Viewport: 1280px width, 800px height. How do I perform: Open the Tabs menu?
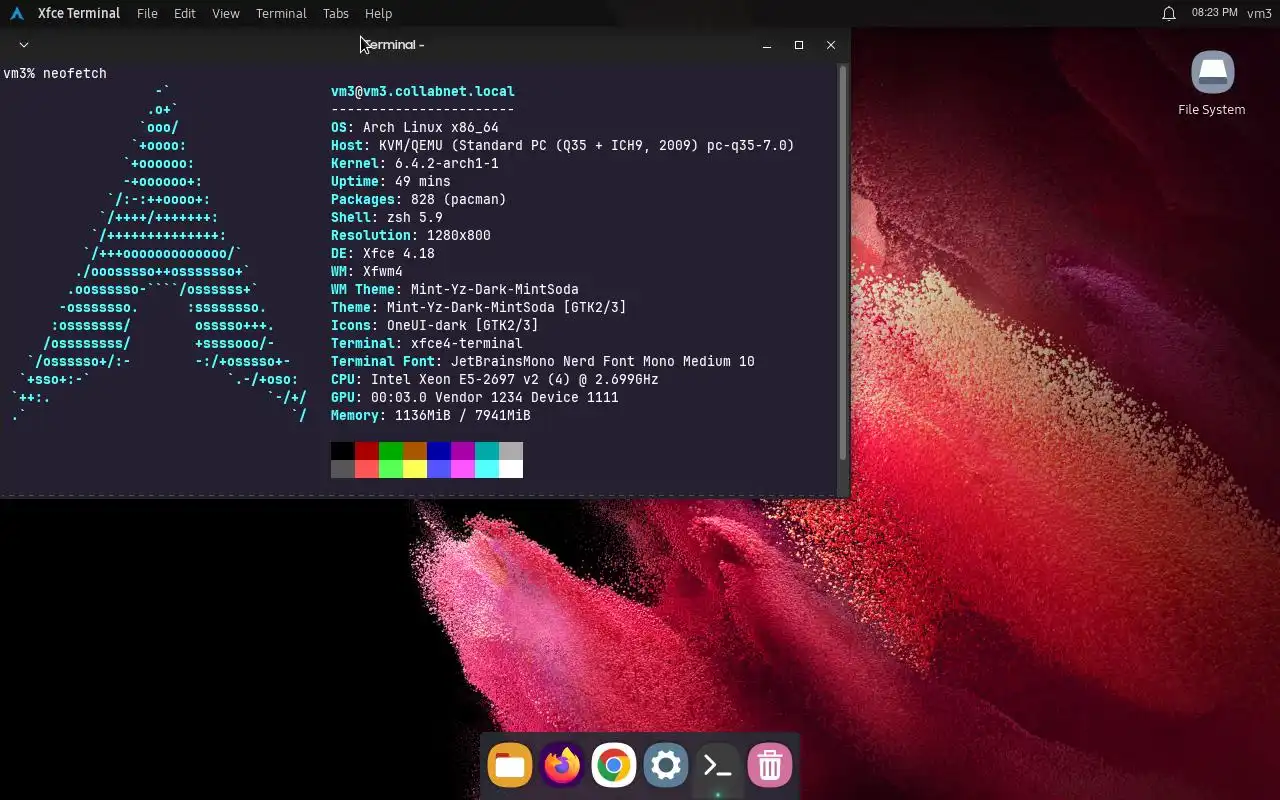pos(336,13)
